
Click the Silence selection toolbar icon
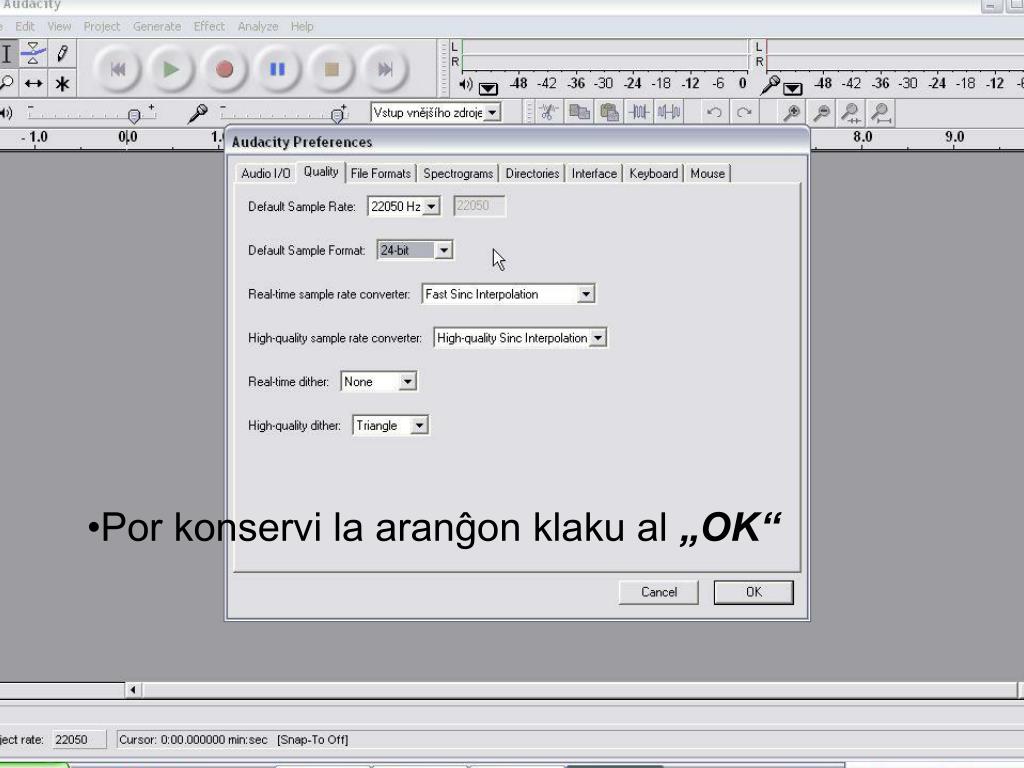[669, 112]
